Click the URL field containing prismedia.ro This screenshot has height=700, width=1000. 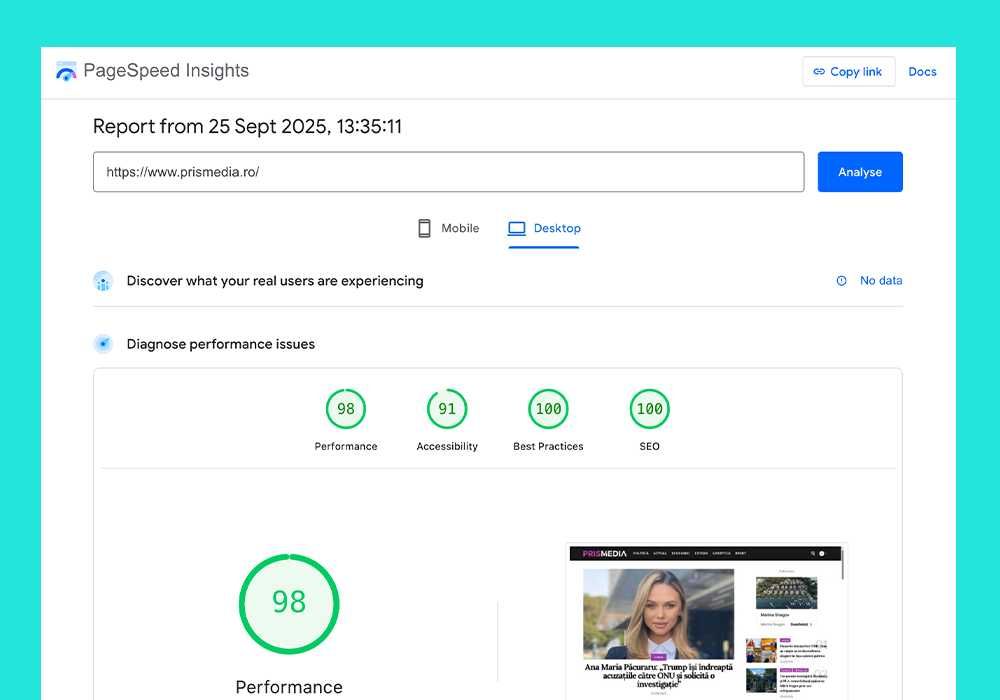point(448,171)
